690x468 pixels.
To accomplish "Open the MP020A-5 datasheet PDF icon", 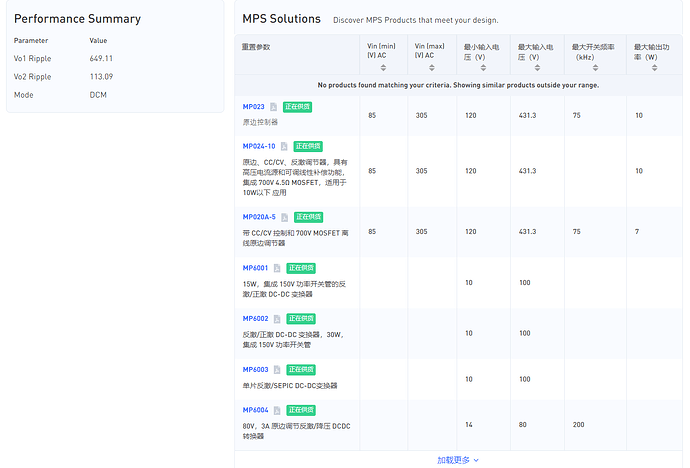I will (284, 217).
